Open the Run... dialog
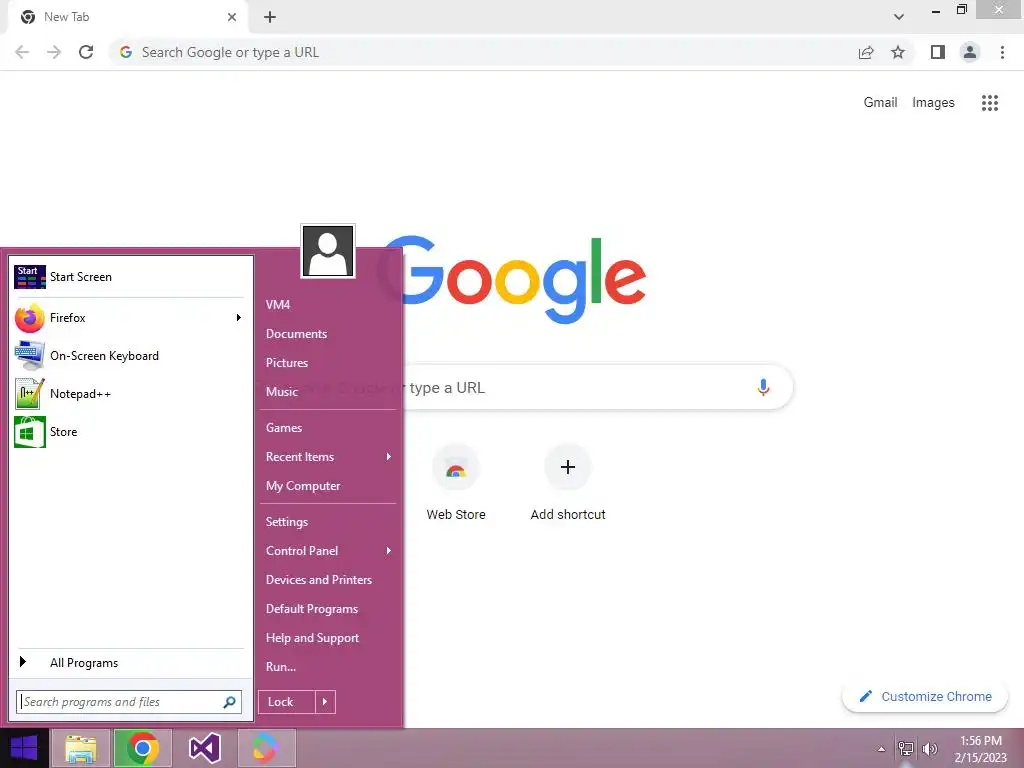This screenshot has width=1024, height=768. point(328,667)
